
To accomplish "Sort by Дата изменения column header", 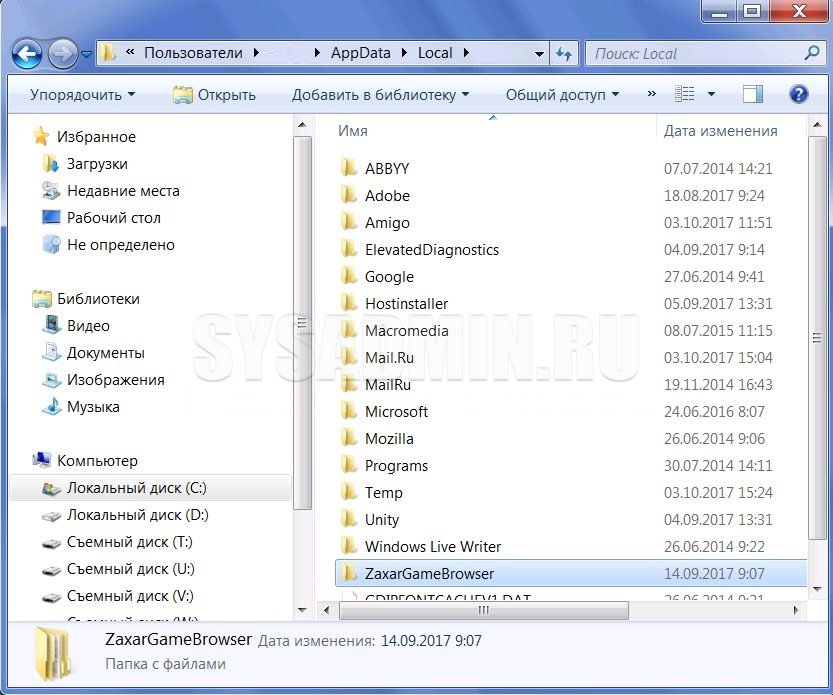I will pyautogui.click(x=720, y=131).
